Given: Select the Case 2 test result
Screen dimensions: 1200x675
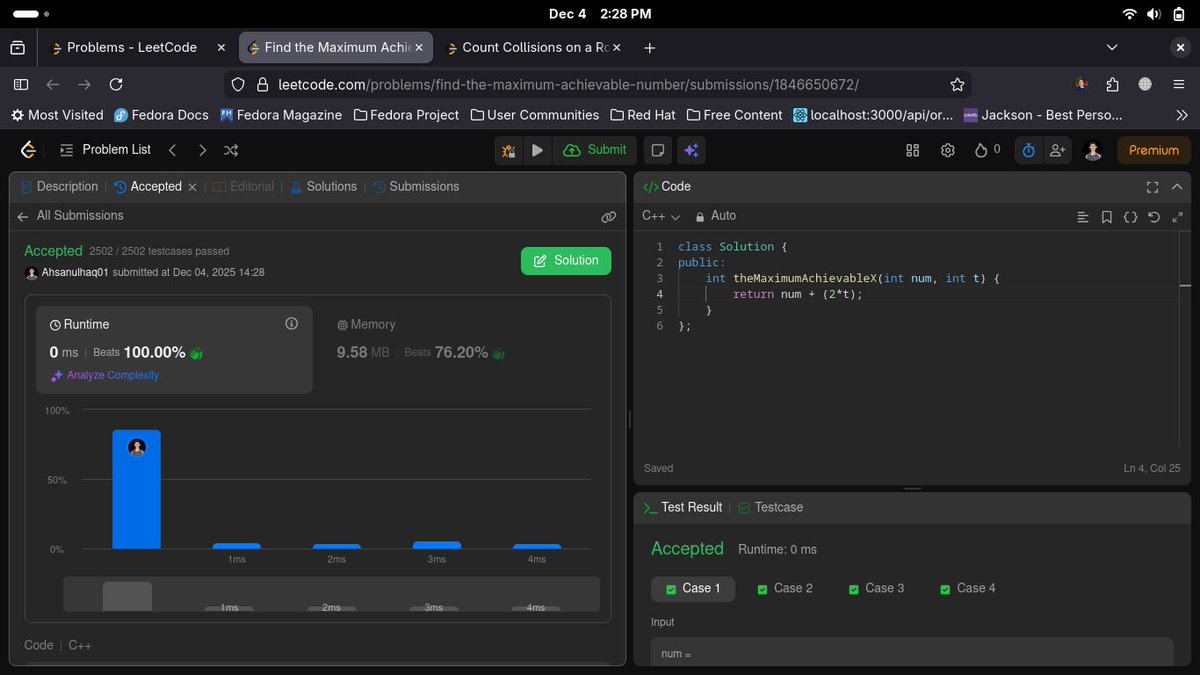Looking at the screenshot, I should click(x=786, y=588).
